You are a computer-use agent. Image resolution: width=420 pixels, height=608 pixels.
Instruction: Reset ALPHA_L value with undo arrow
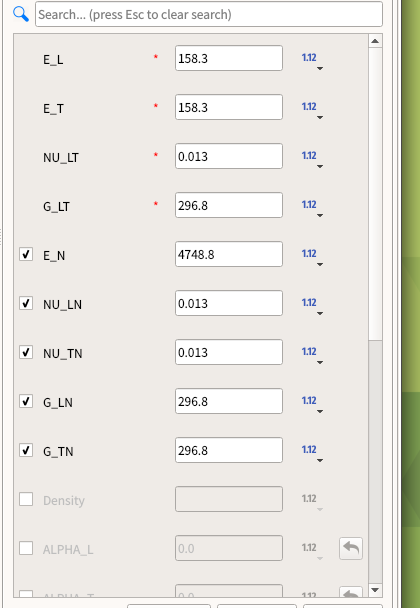(351, 548)
